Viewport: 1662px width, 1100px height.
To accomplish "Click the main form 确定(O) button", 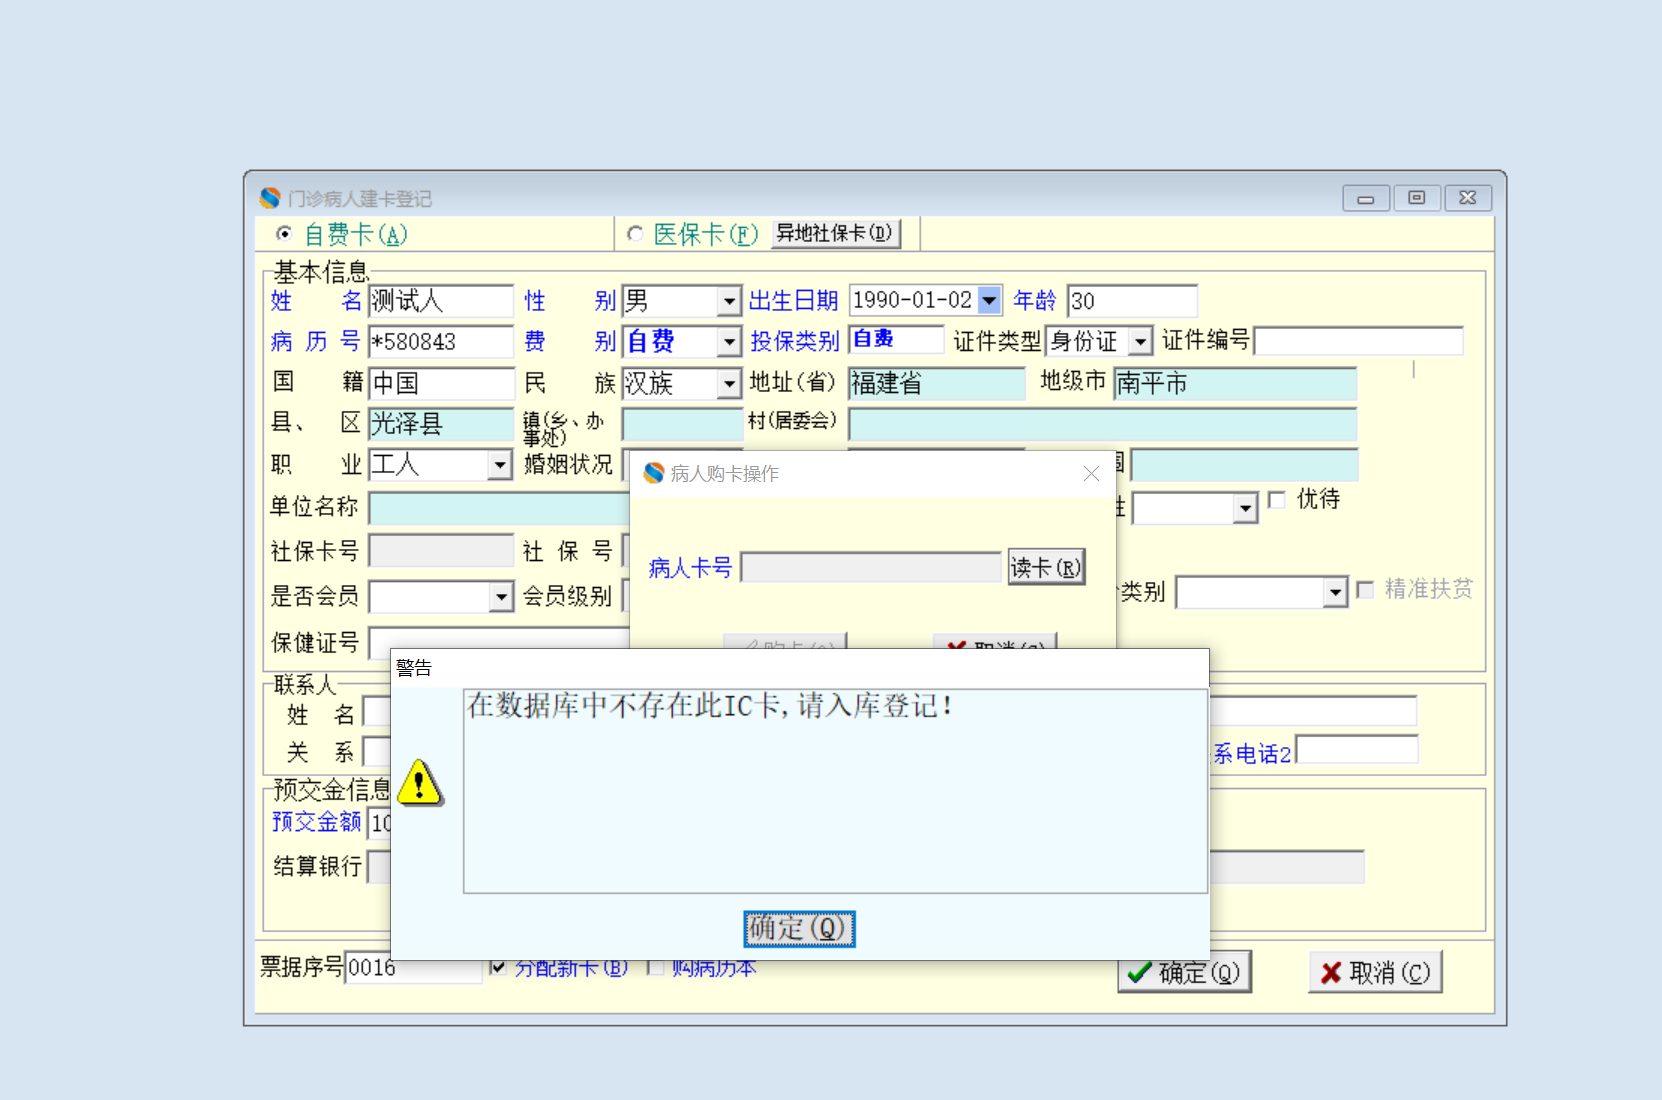I will (x=1184, y=972).
